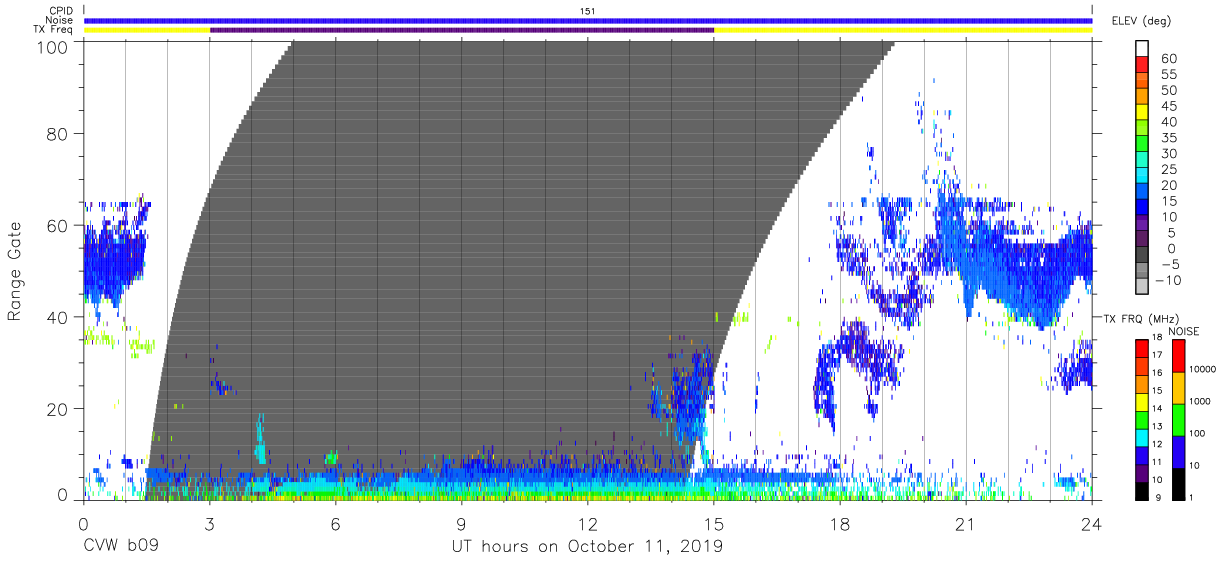Click the 10000 label on the NOISE scale

coord(1201,369)
